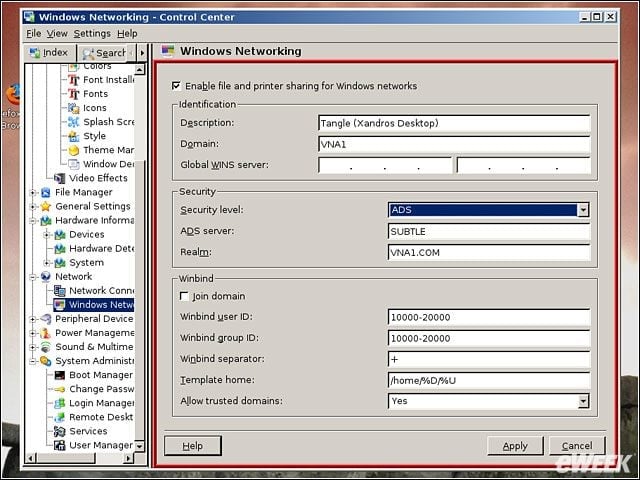640x480 pixels.
Task: Click the File Manager icon
Action: pos(46,192)
